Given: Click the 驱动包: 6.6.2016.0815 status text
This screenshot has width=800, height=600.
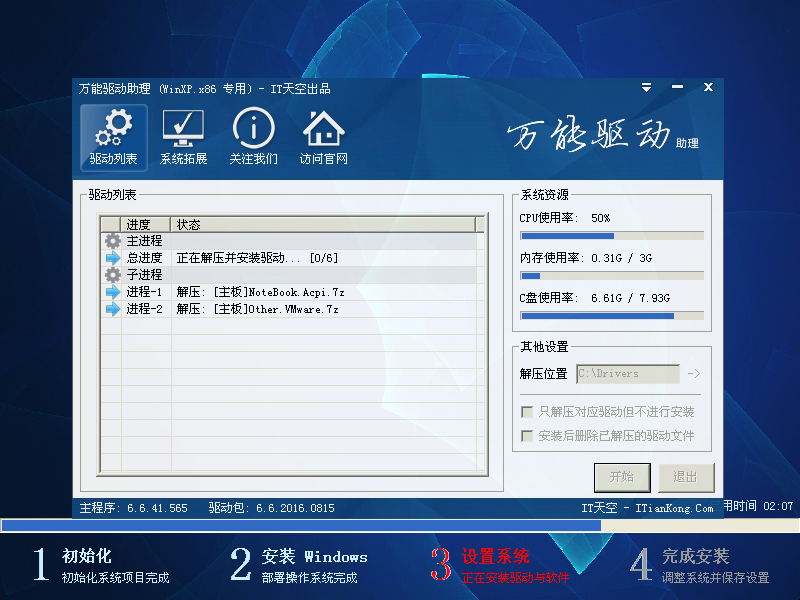Looking at the screenshot, I should pos(271,508).
